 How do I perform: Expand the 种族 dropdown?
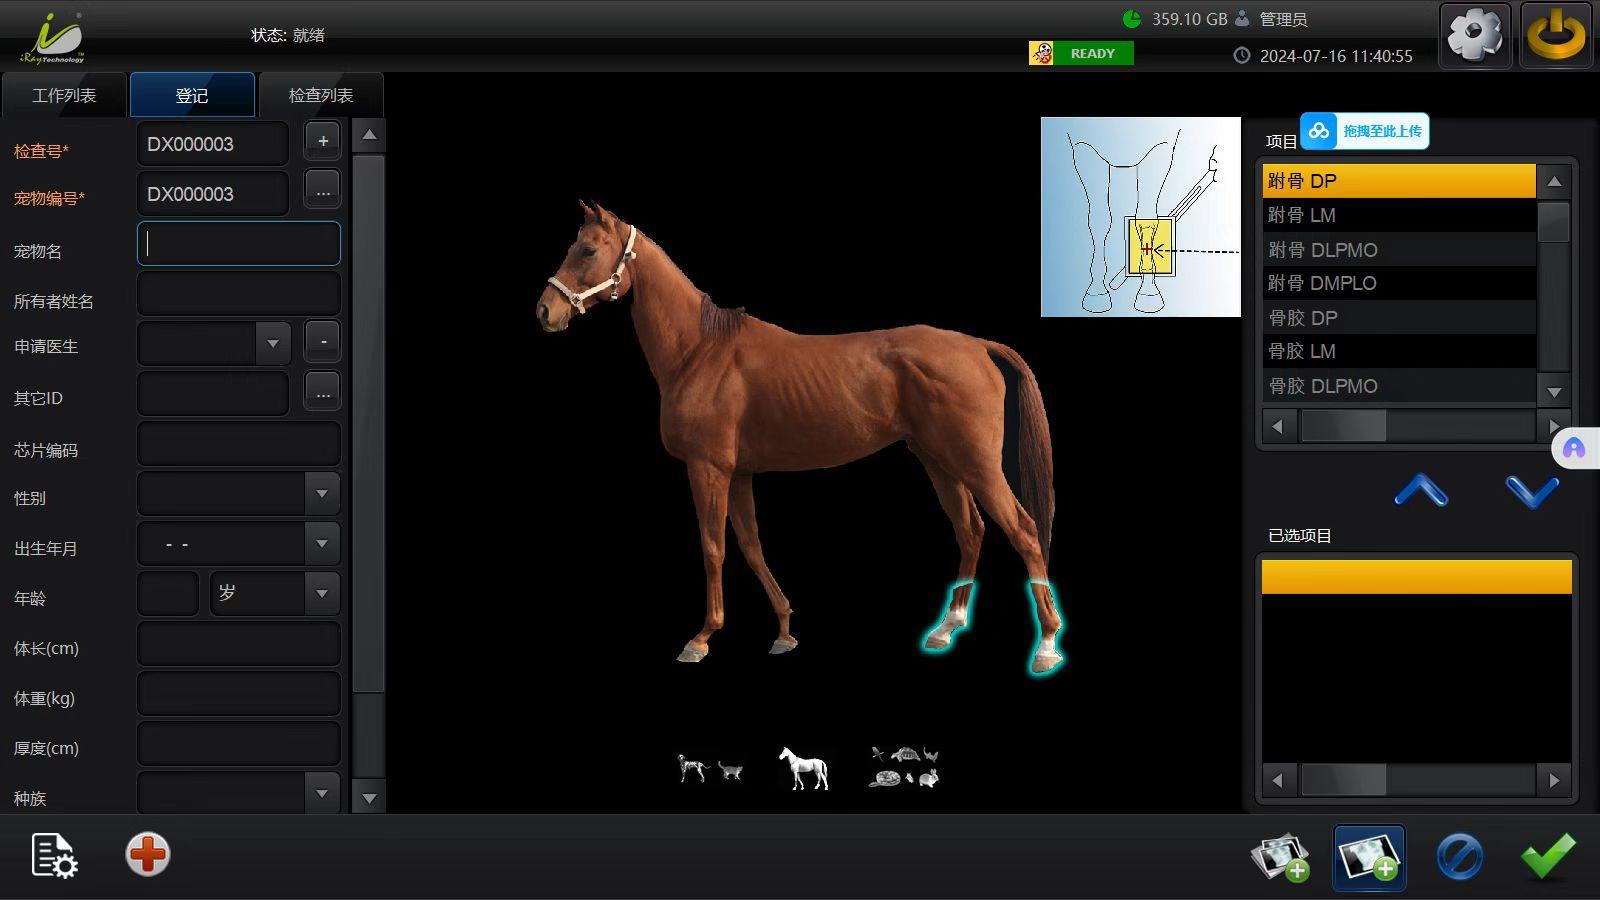click(322, 794)
